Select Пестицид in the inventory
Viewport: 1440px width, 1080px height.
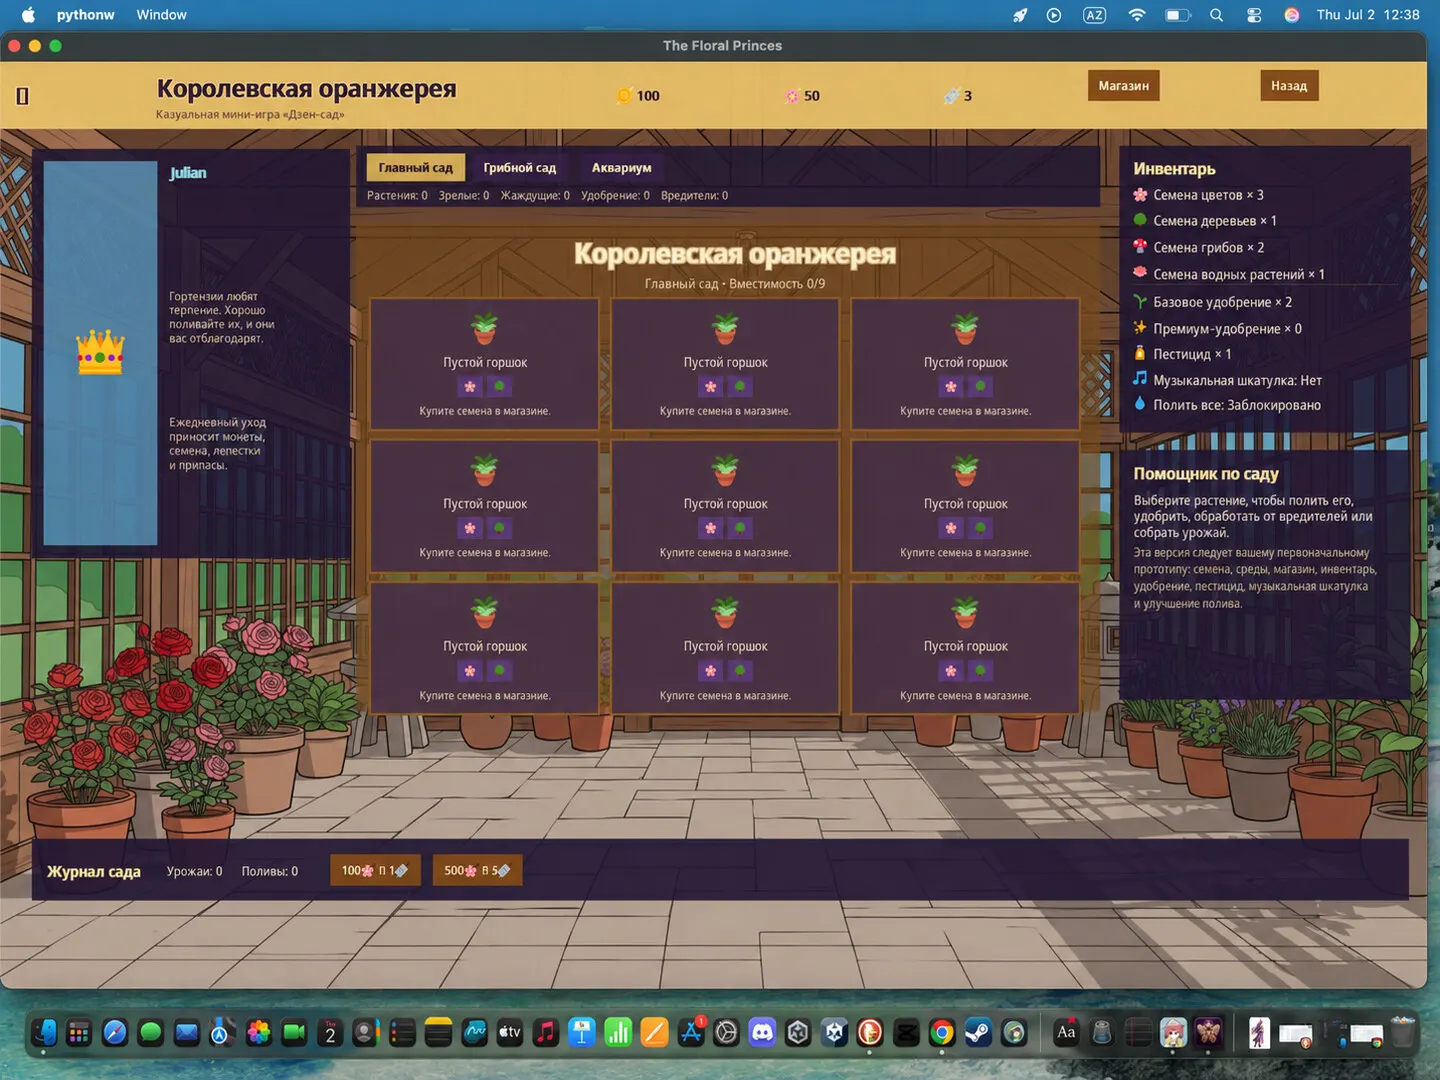coord(1182,354)
